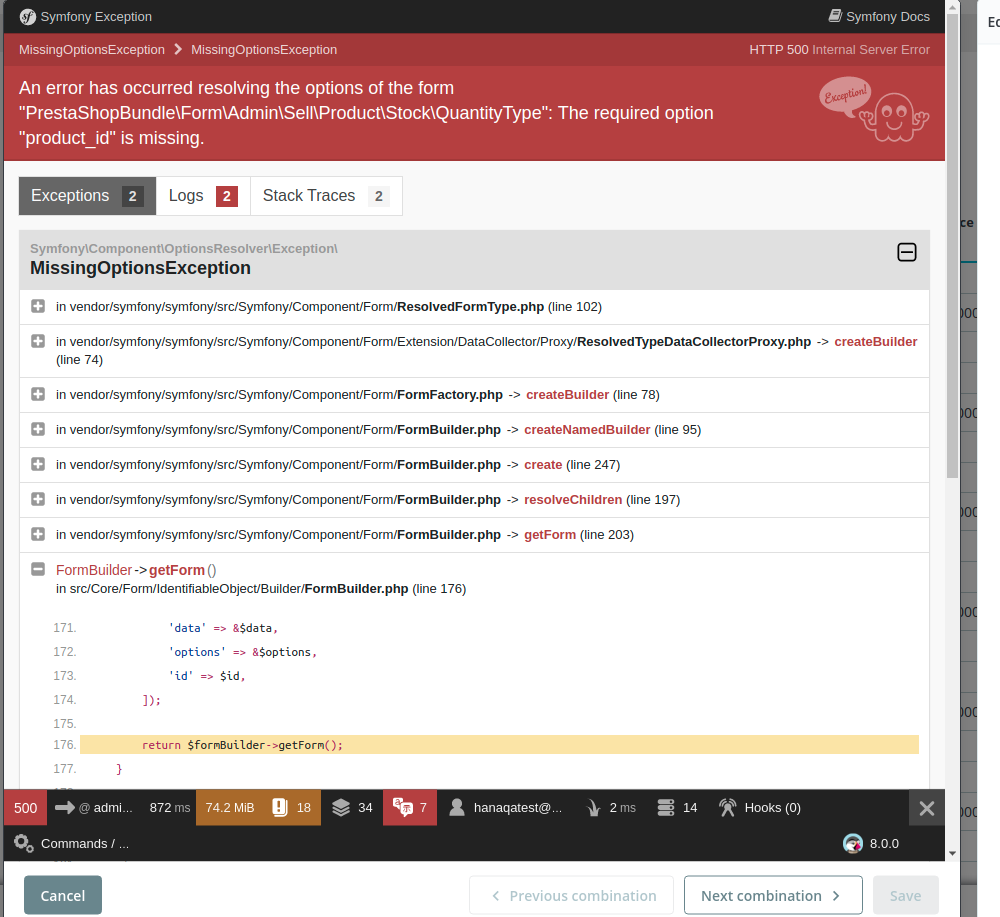Click the Symfony 8.0.0 version icon
Screen dimensions: 1000x917
(x=853, y=843)
